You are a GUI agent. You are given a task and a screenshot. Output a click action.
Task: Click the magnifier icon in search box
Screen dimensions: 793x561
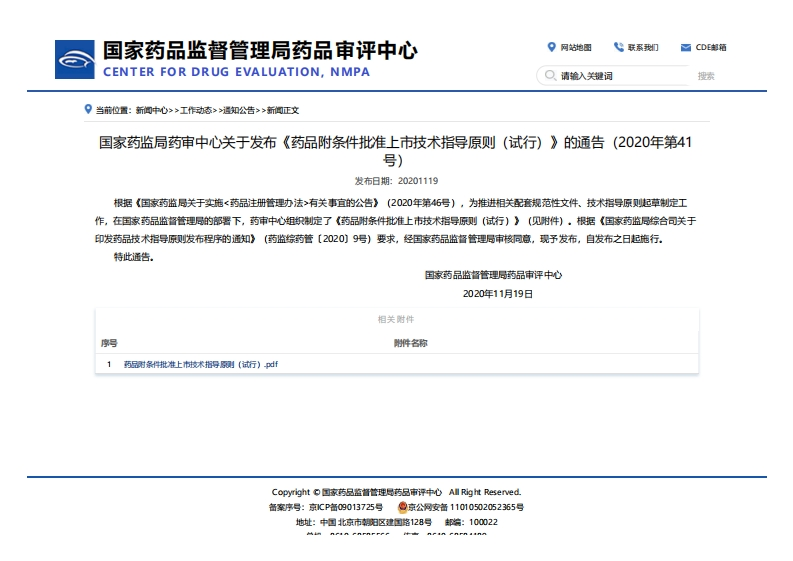point(549,76)
